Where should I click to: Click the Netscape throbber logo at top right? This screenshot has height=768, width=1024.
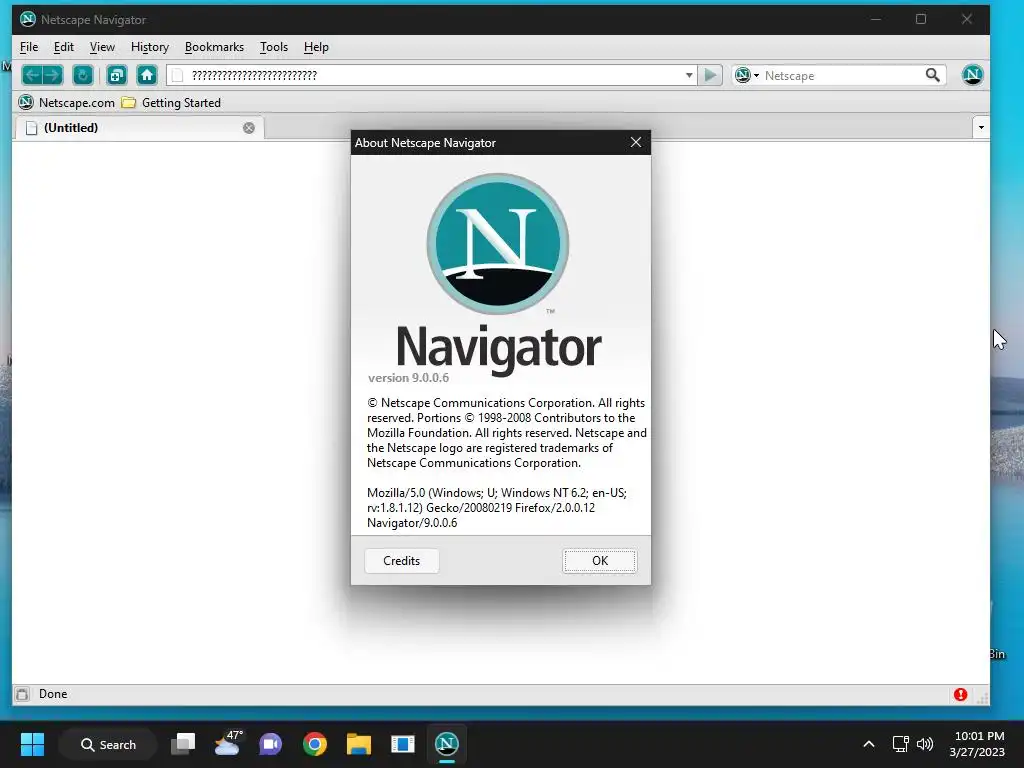(x=972, y=74)
